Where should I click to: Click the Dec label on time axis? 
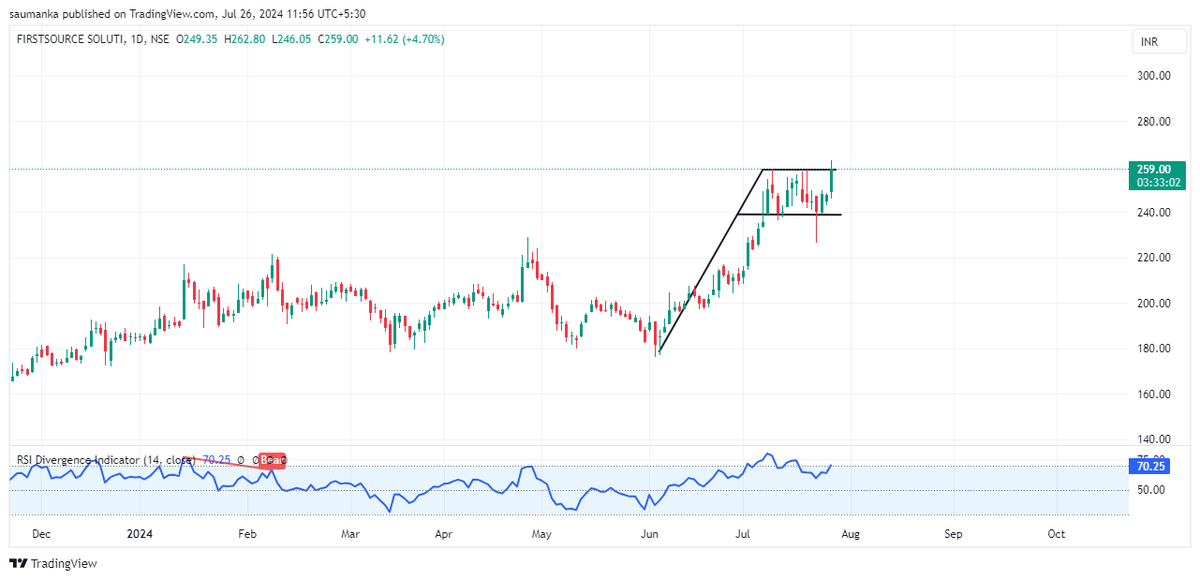click(x=41, y=534)
